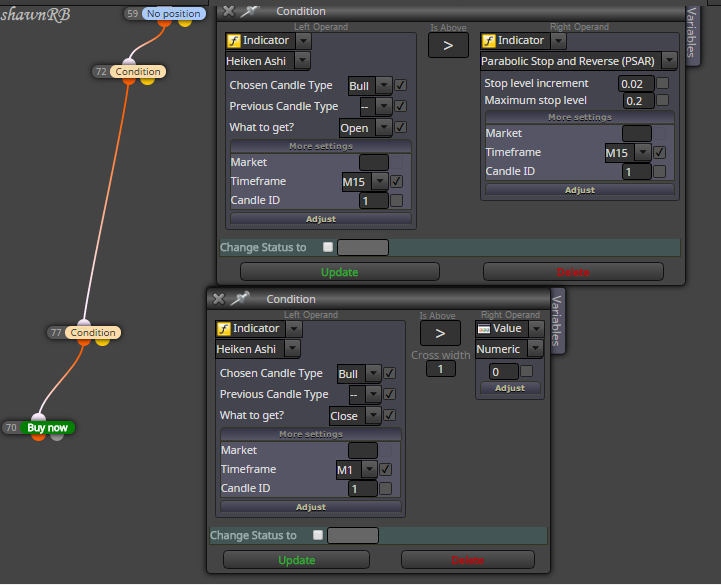Click yellow output dot of Condition 72
721x585 pixels.
[x=147, y=80]
